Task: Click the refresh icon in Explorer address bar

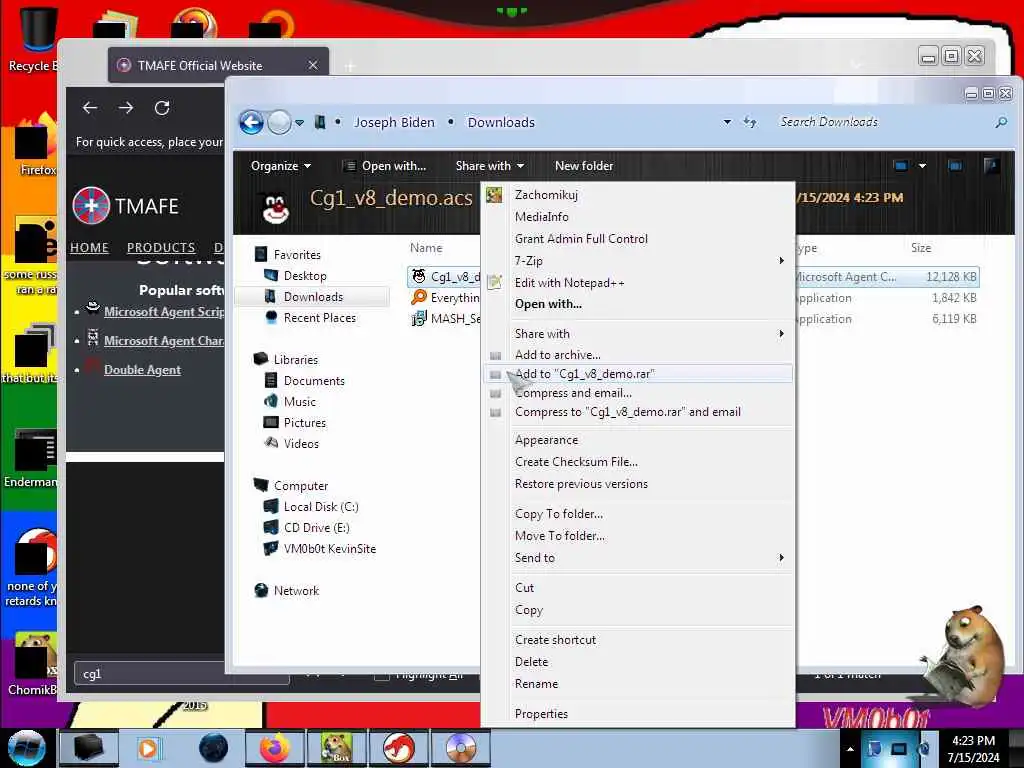Action: pos(750,122)
